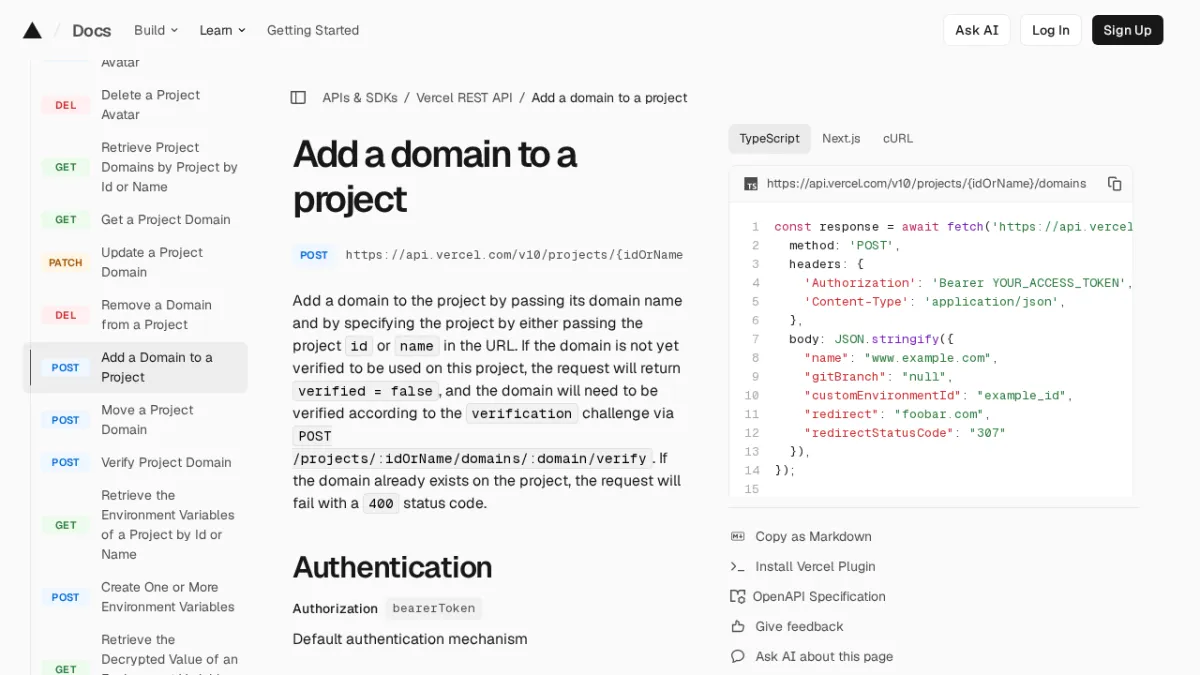Click the terminal icon beside Install Vercel Plugin
1200x675 pixels.
click(x=738, y=567)
